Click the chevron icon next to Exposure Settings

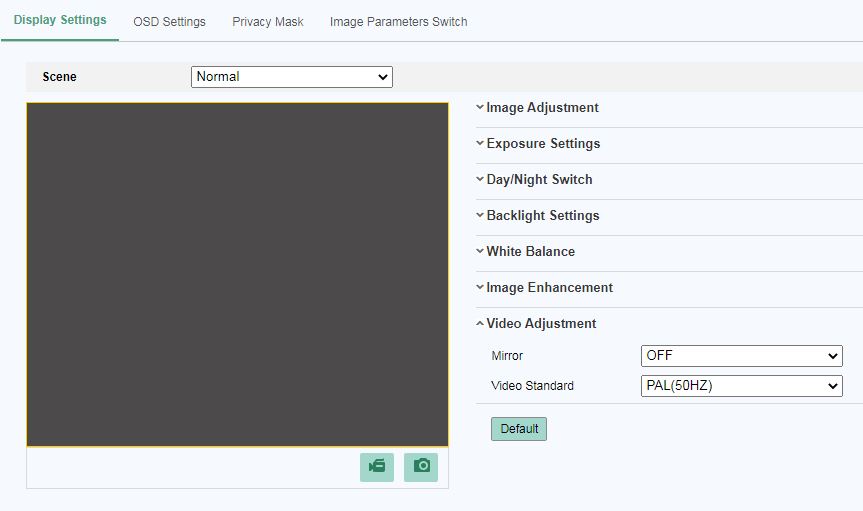(x=480, y=144)
